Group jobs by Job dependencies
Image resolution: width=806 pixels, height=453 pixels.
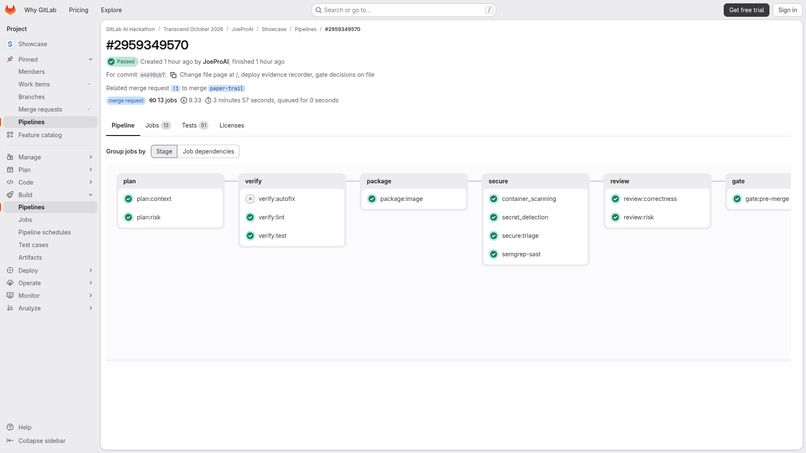pyautogui.click(x=208, y=152)
